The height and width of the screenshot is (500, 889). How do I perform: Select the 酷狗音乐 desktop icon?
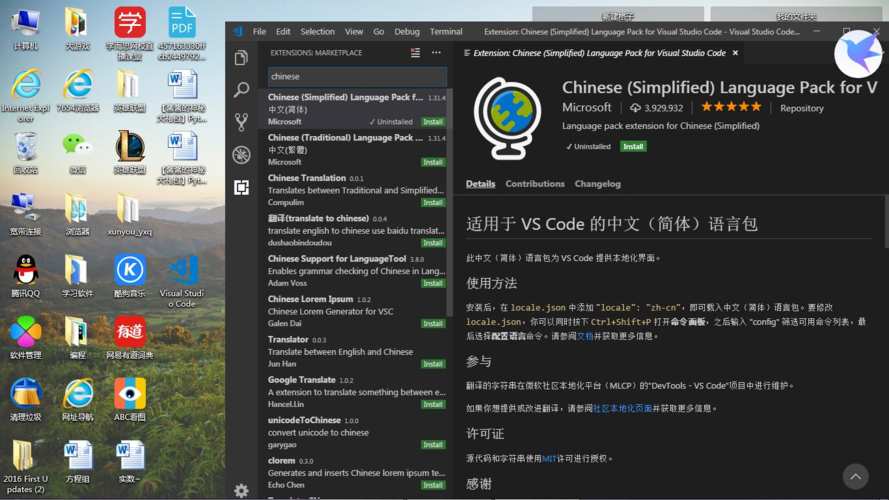click(x=130, y=276)
